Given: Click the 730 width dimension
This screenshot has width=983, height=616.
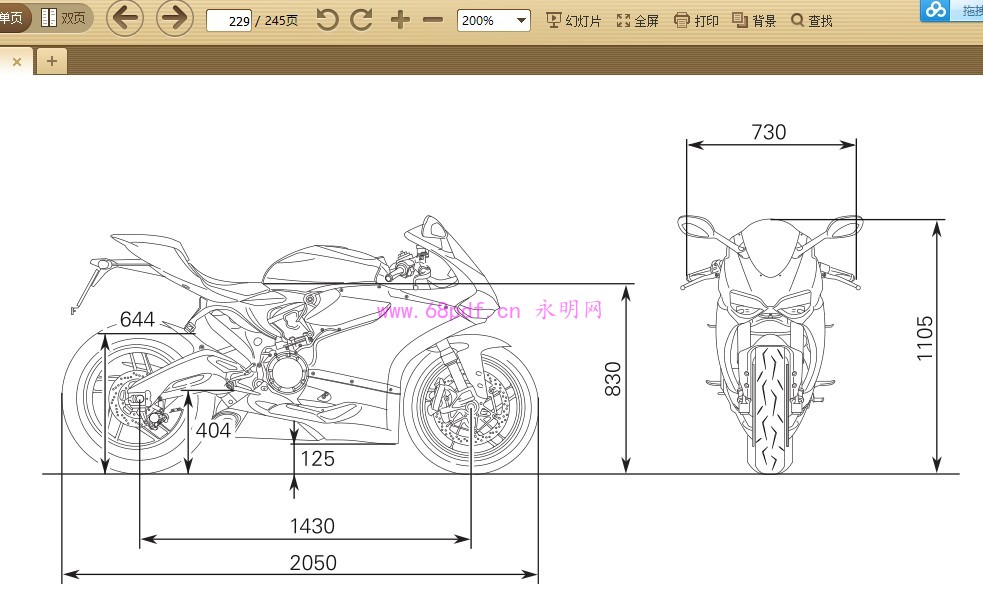Looking at the screenshot, I should coord(769,132).
